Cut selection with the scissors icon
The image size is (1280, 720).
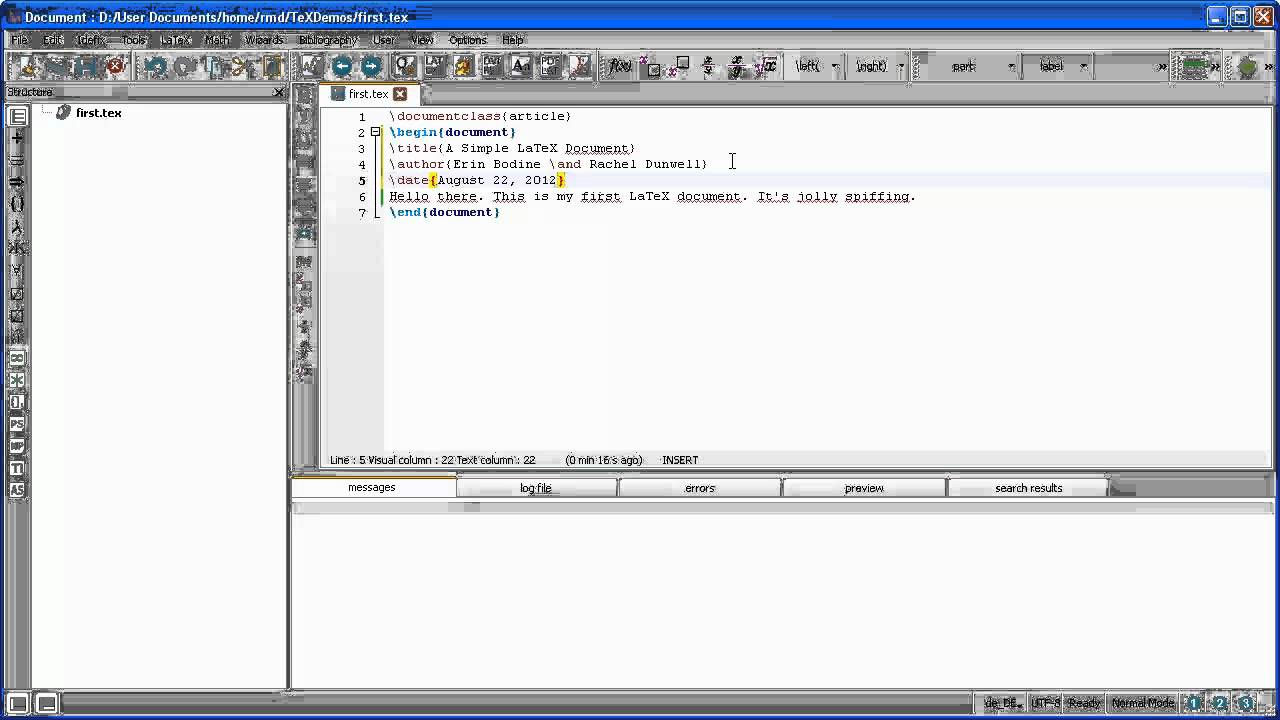pos(243,67)
